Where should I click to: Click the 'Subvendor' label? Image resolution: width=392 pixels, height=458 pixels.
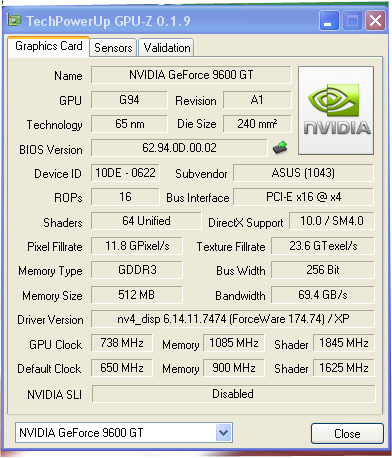201,174
